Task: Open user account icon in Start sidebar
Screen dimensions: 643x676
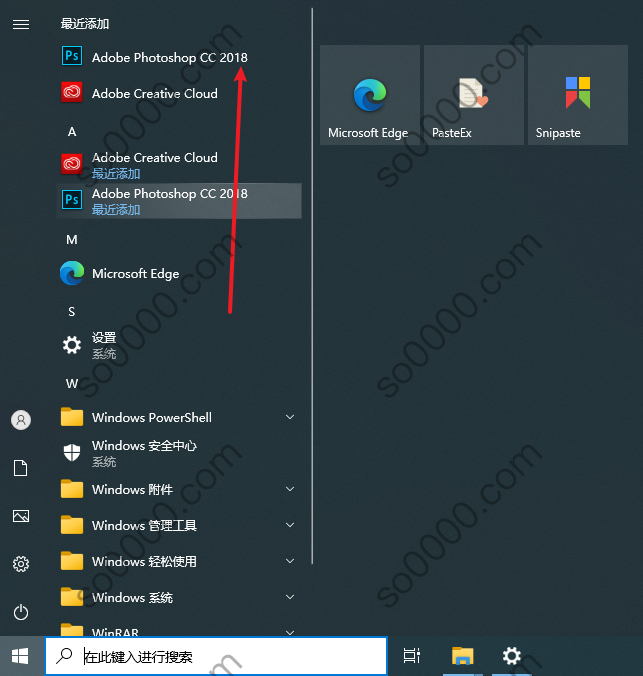Action: tap(21, 420)
